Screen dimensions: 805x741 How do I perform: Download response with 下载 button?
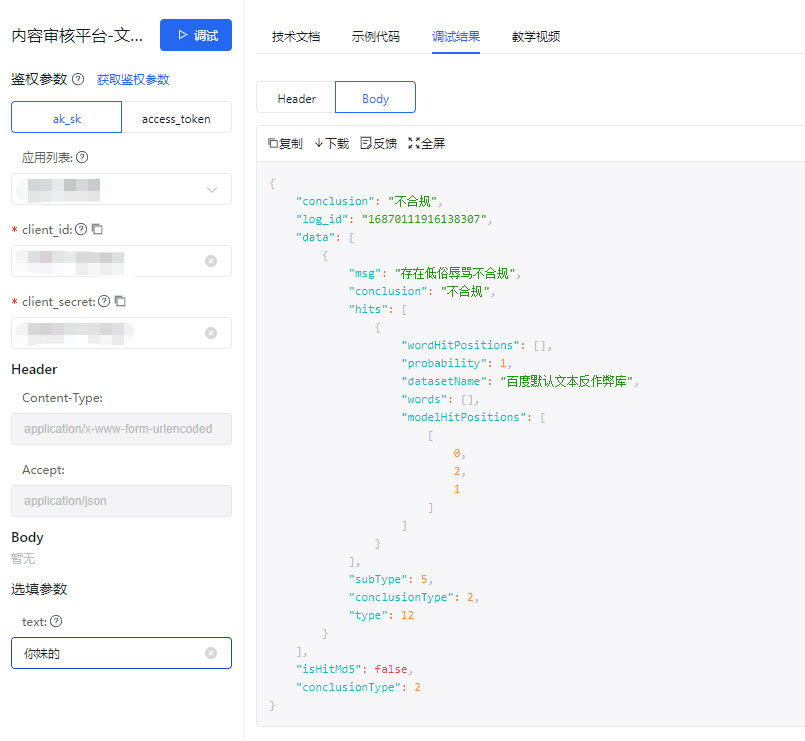(x=332, y=143)
